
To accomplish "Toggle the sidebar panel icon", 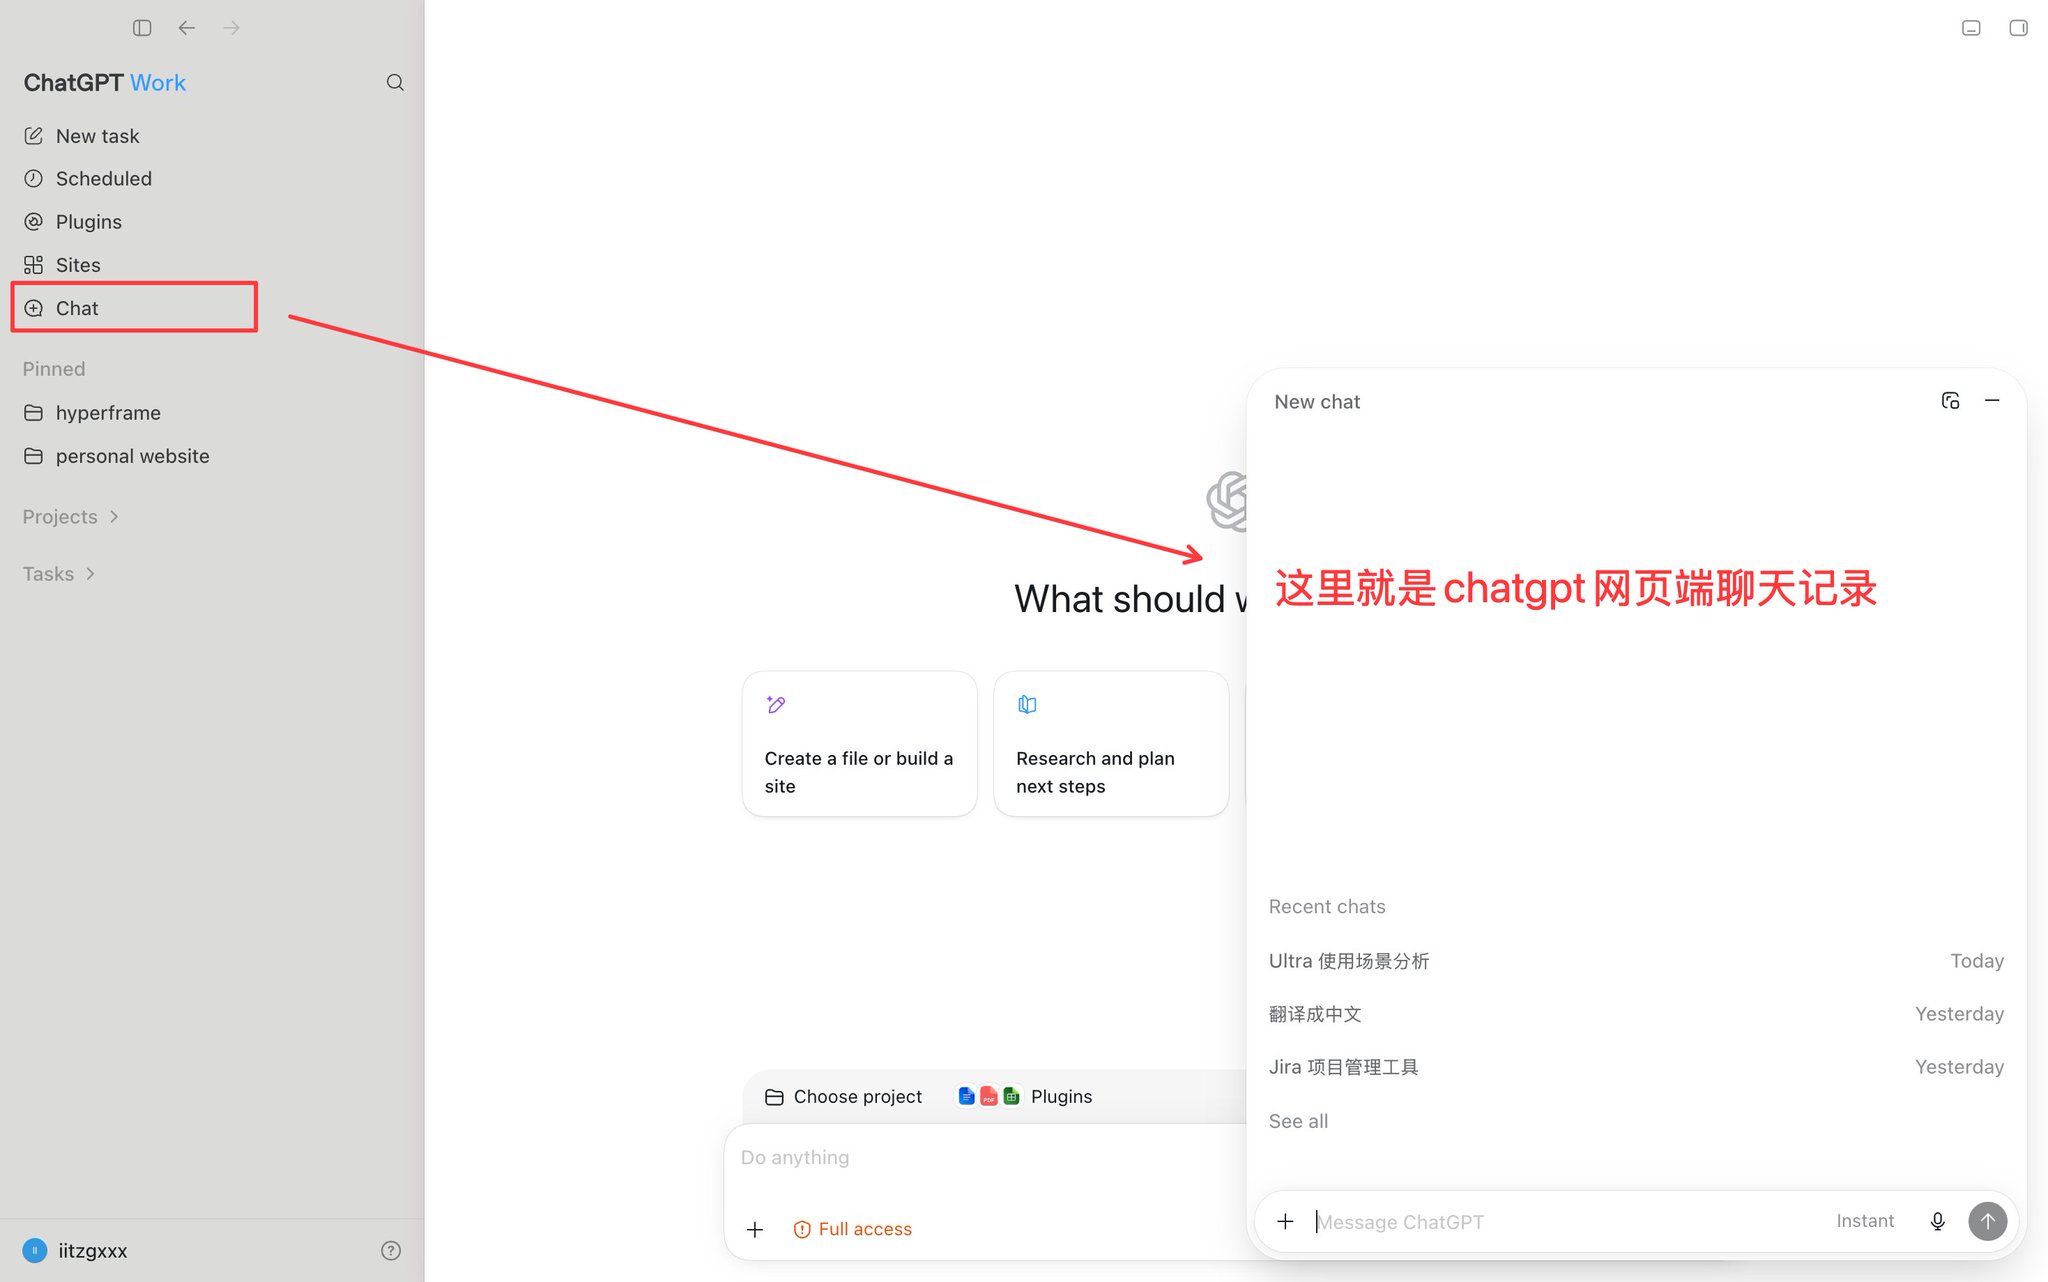I will pyautogui.click(x=142, y=28).
